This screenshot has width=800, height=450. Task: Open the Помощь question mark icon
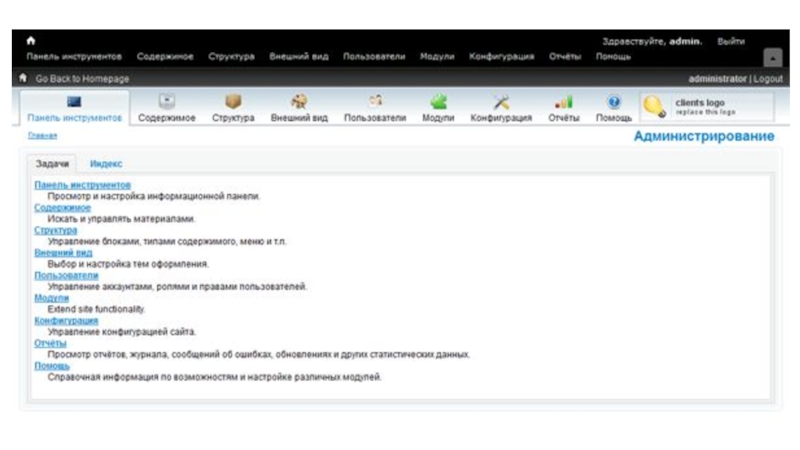(614, 102)
